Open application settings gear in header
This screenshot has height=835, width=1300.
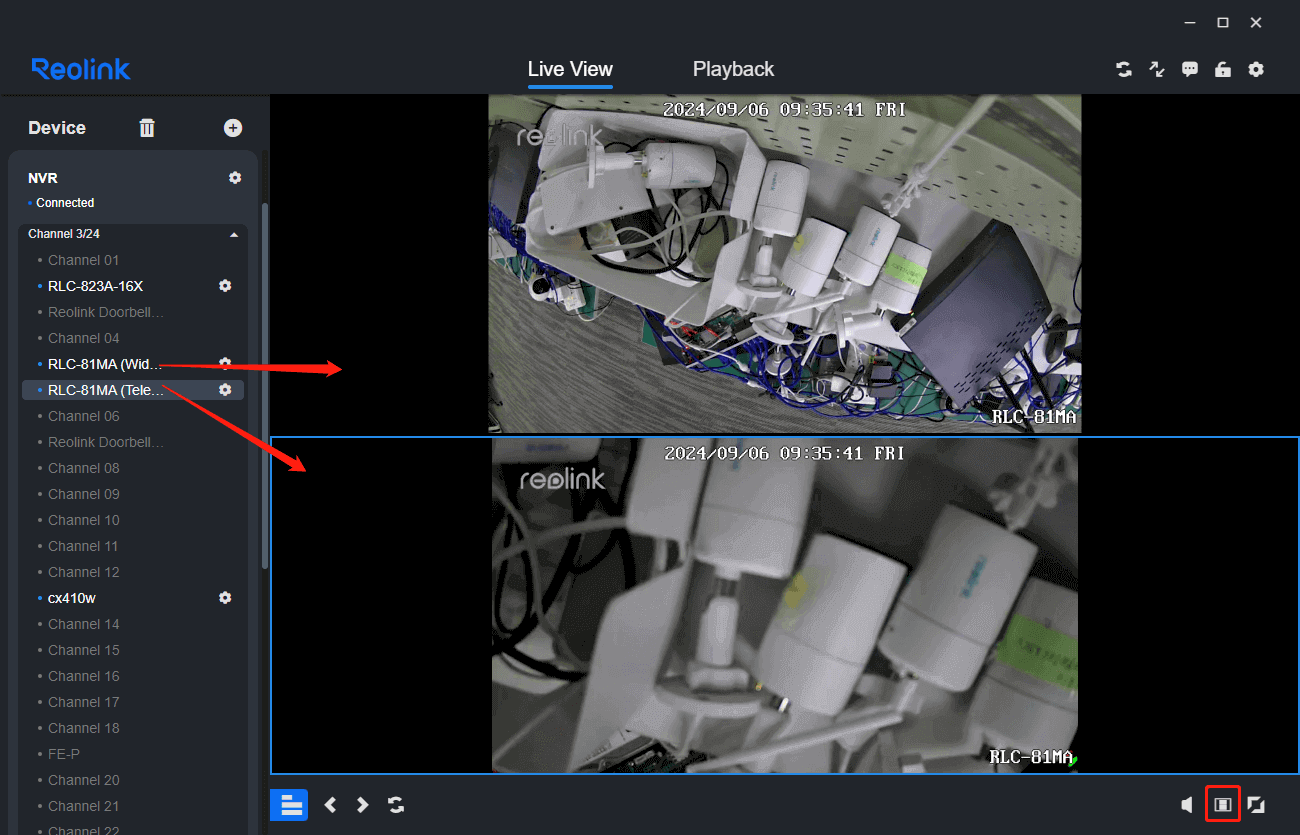1256,69
